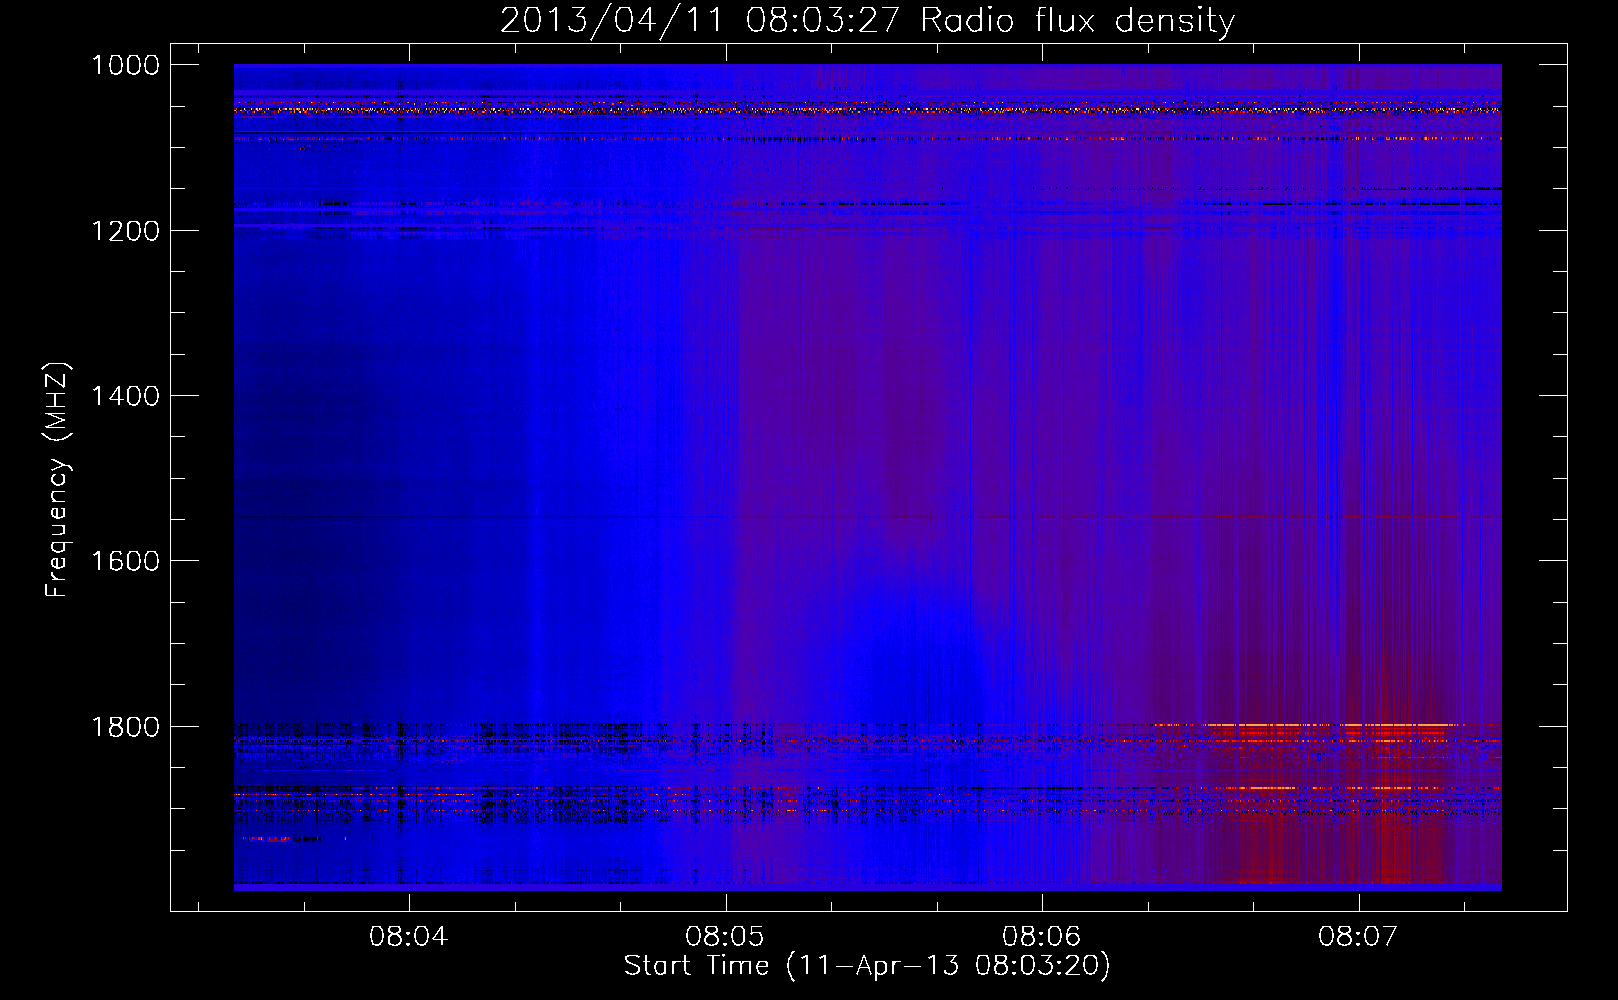The height and width of the screenshot is (1000, 1618).
Task: Select the 1200 frequency tick label
Action: point(125,231)
